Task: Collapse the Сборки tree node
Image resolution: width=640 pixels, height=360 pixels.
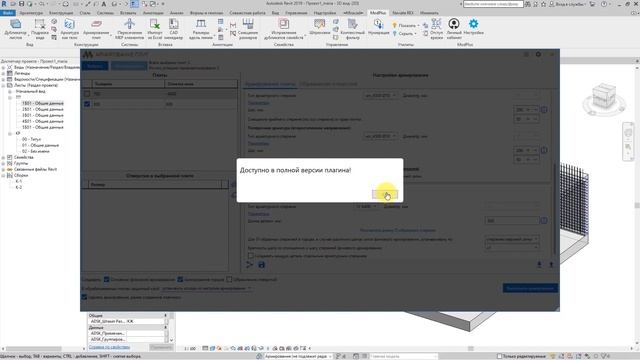Action: pyautogui.click(x=3, y=175)
